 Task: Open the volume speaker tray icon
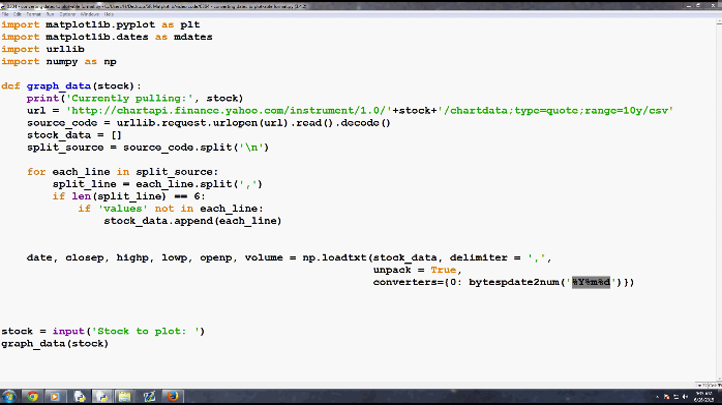click(685, 397)
